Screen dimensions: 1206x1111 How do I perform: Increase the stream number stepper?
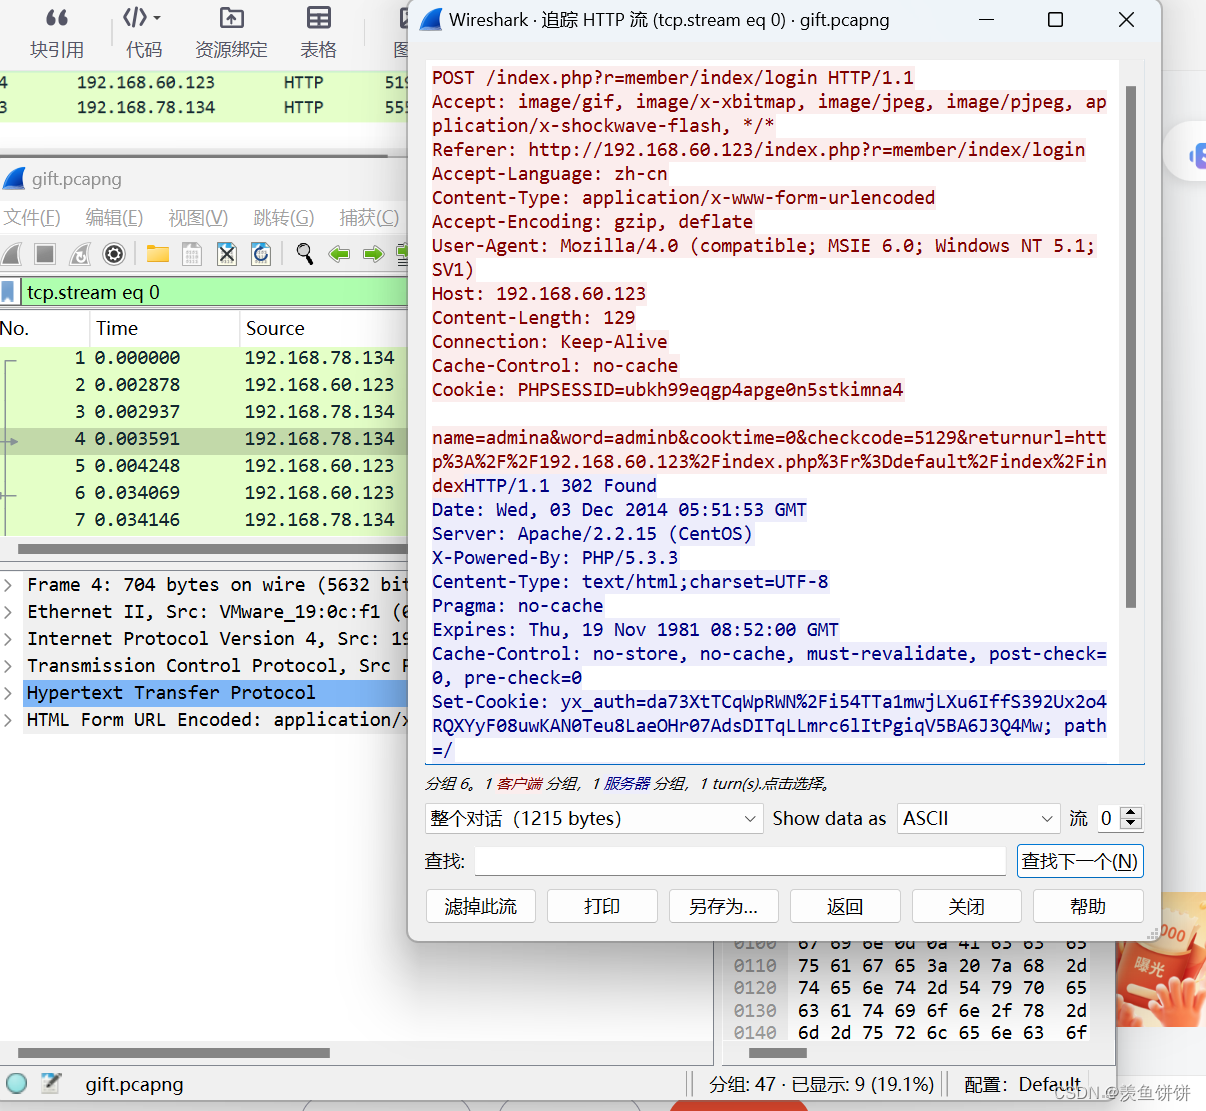coord(1131,812)
